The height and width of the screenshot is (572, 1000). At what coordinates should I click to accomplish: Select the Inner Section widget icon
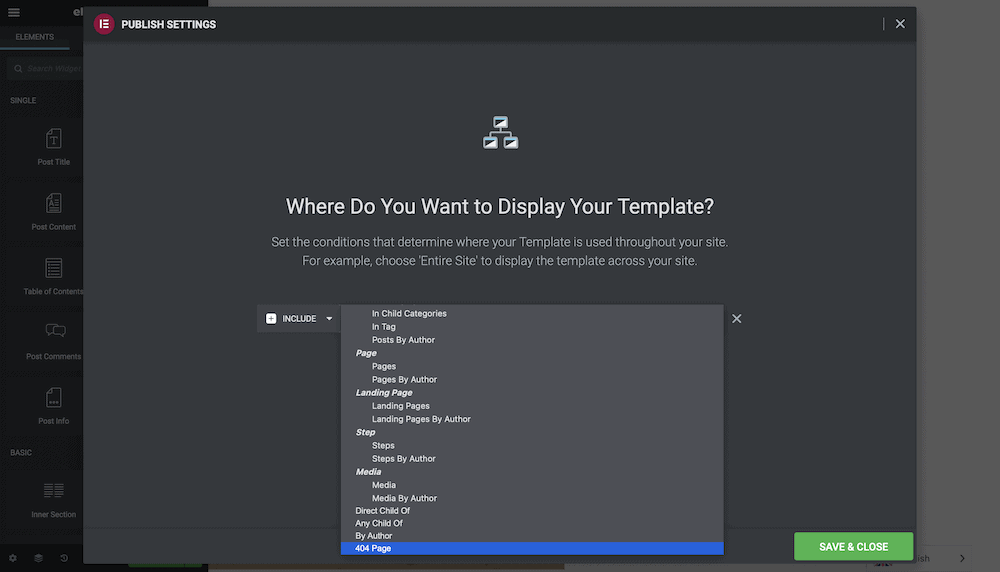[54, 490]
